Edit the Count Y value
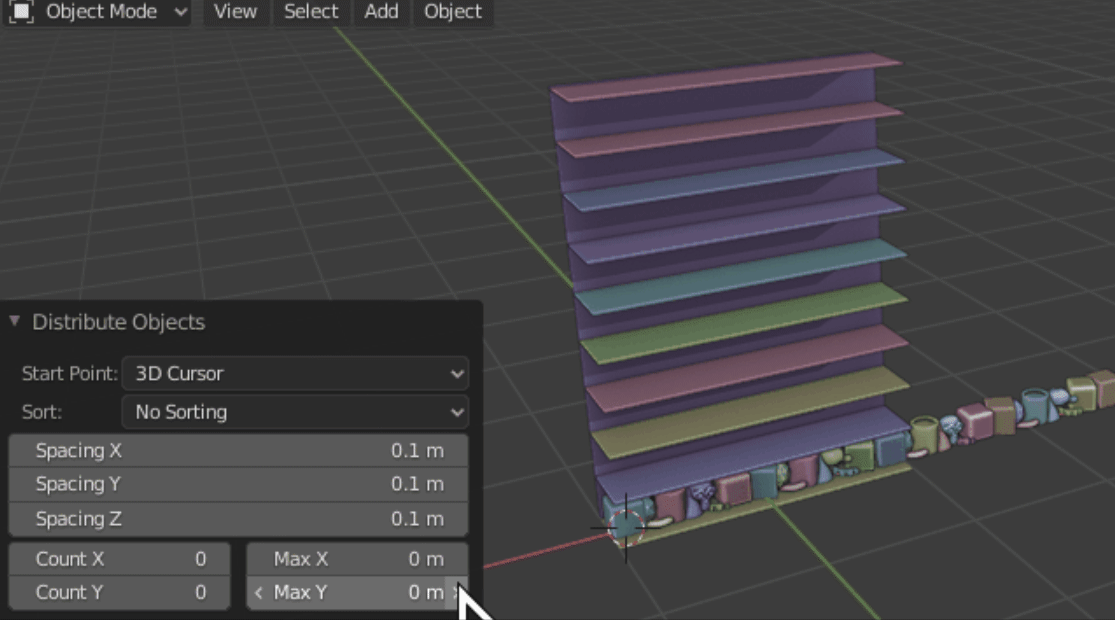The image size is (1115, 620). 119,592
